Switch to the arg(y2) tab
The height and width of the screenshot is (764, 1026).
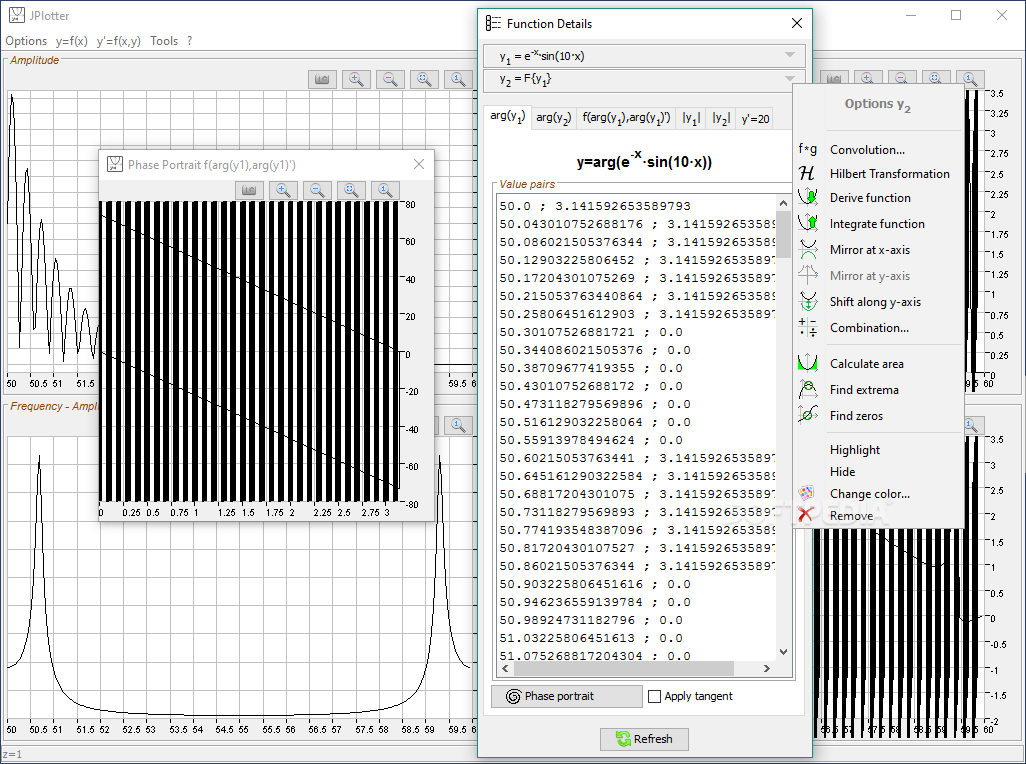tap(554, 118)
